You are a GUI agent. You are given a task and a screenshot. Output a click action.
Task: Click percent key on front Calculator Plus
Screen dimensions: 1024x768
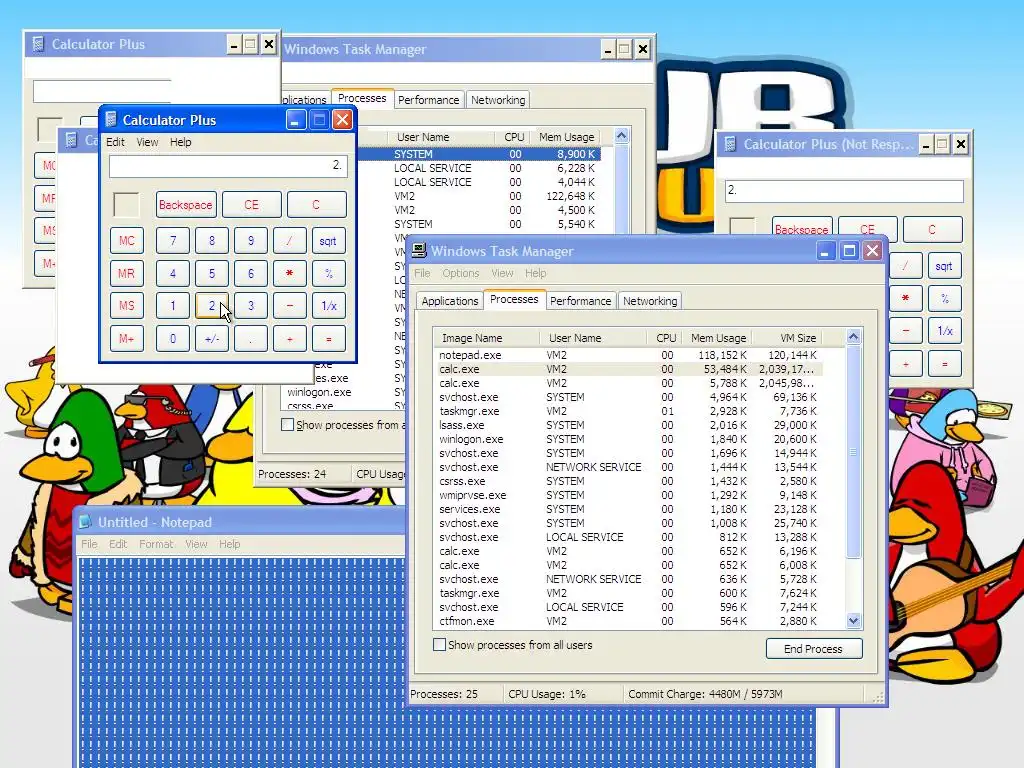328,273
